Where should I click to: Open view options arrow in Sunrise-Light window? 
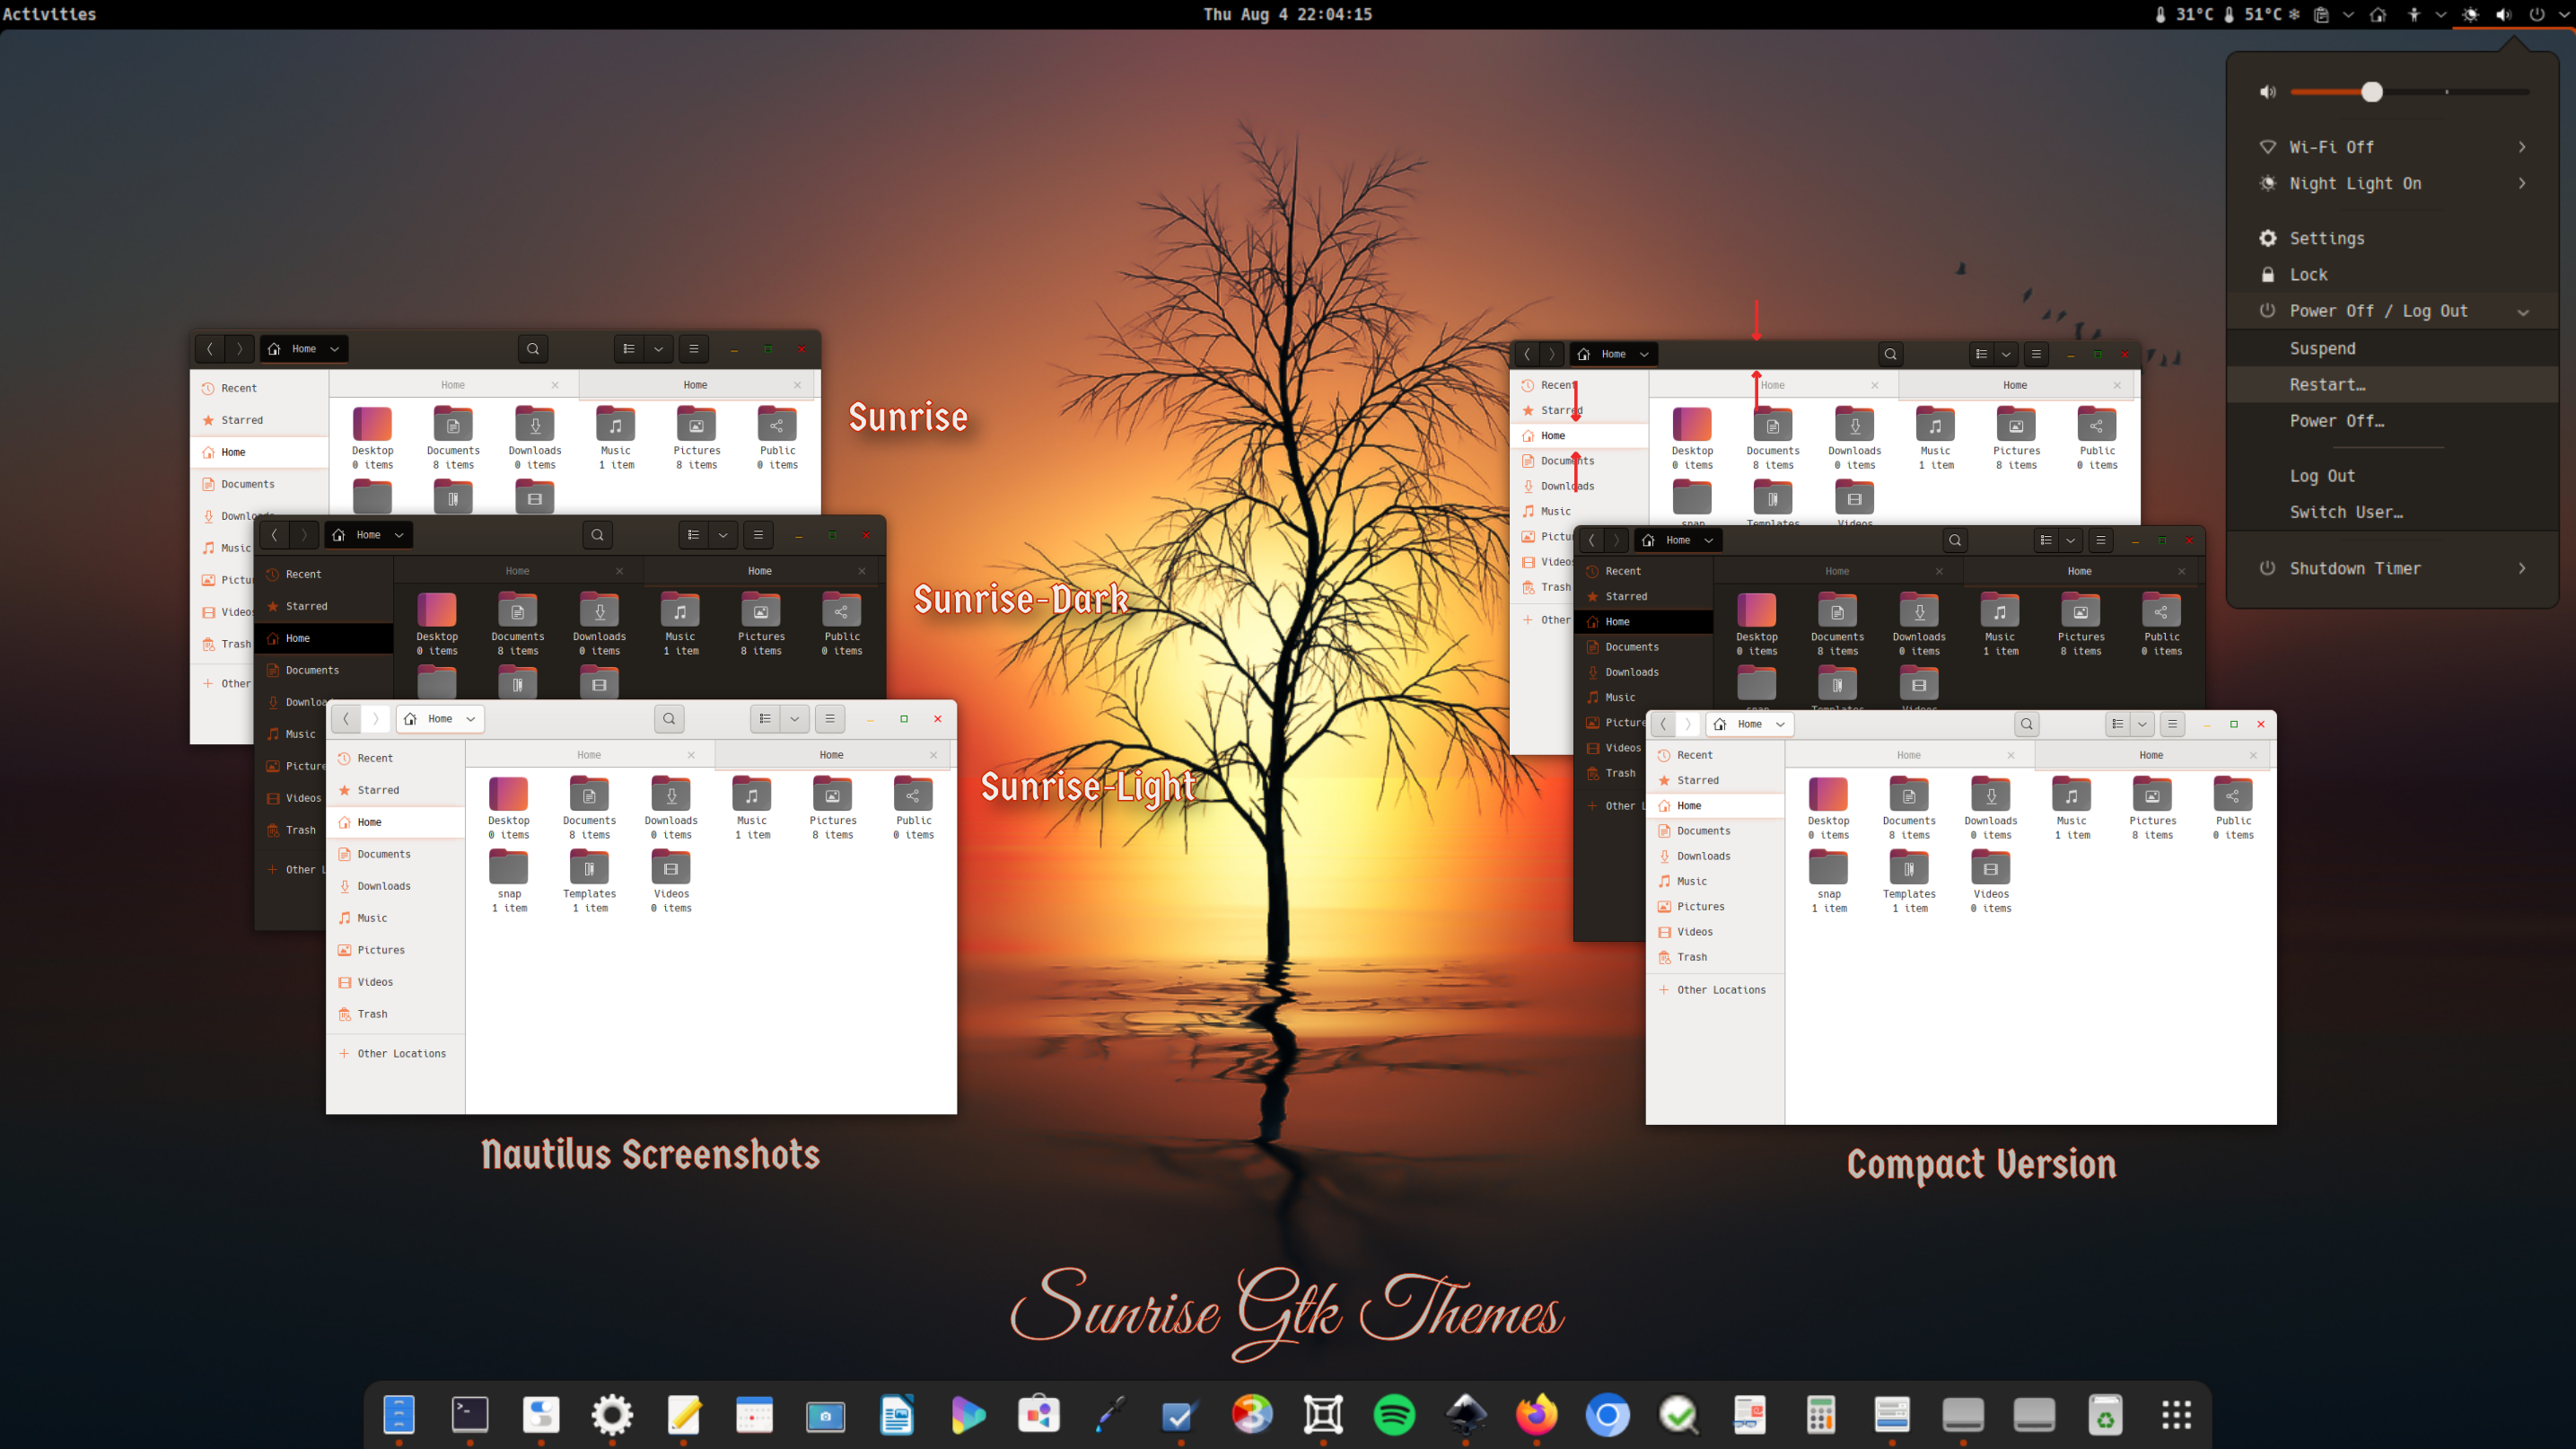click(x=794, y=718)
